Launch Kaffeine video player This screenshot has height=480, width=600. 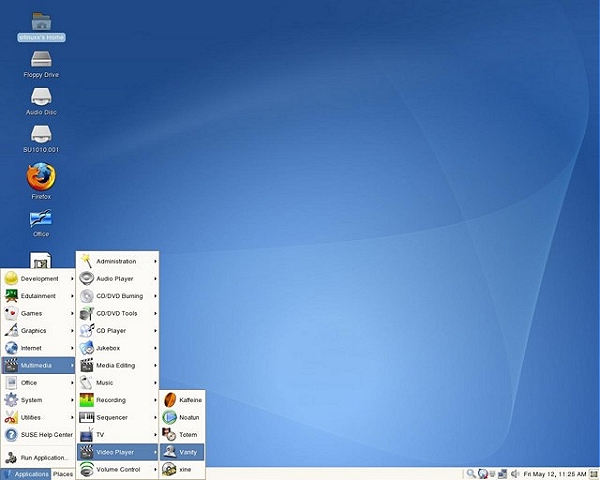point(189,400)
